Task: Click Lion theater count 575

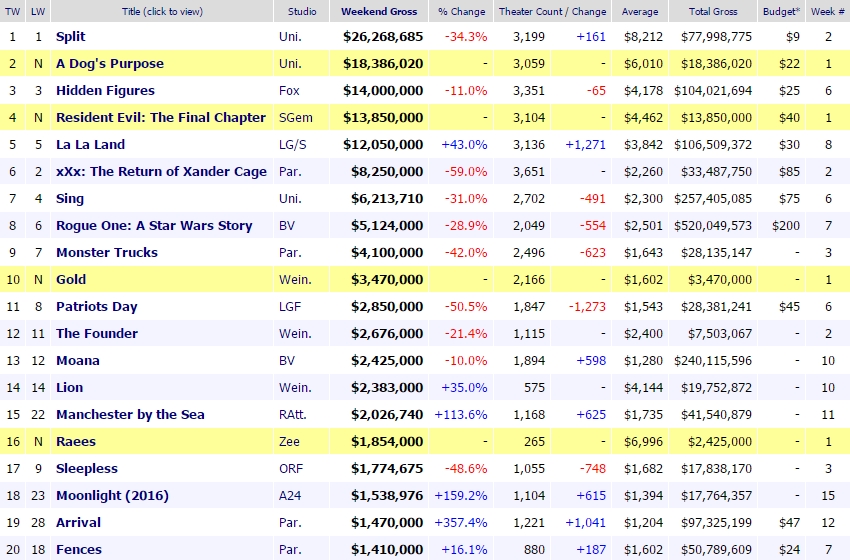Action: click(x=534, y=388)
